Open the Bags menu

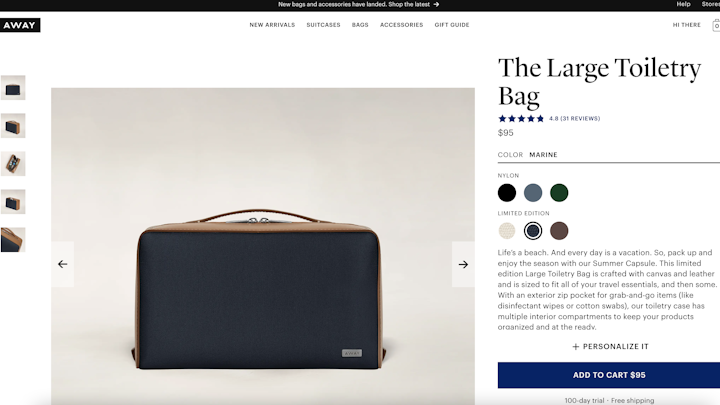(x=360, y=25)
